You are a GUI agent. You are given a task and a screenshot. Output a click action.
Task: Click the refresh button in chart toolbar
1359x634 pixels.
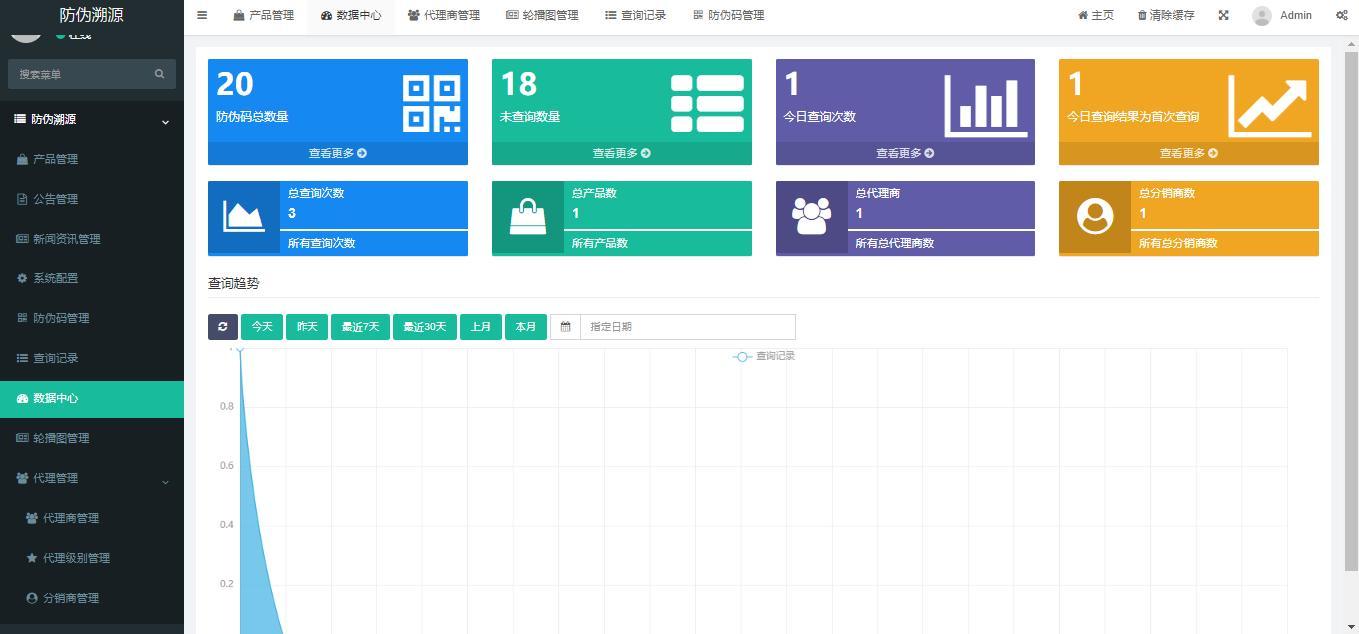point(223,327)
